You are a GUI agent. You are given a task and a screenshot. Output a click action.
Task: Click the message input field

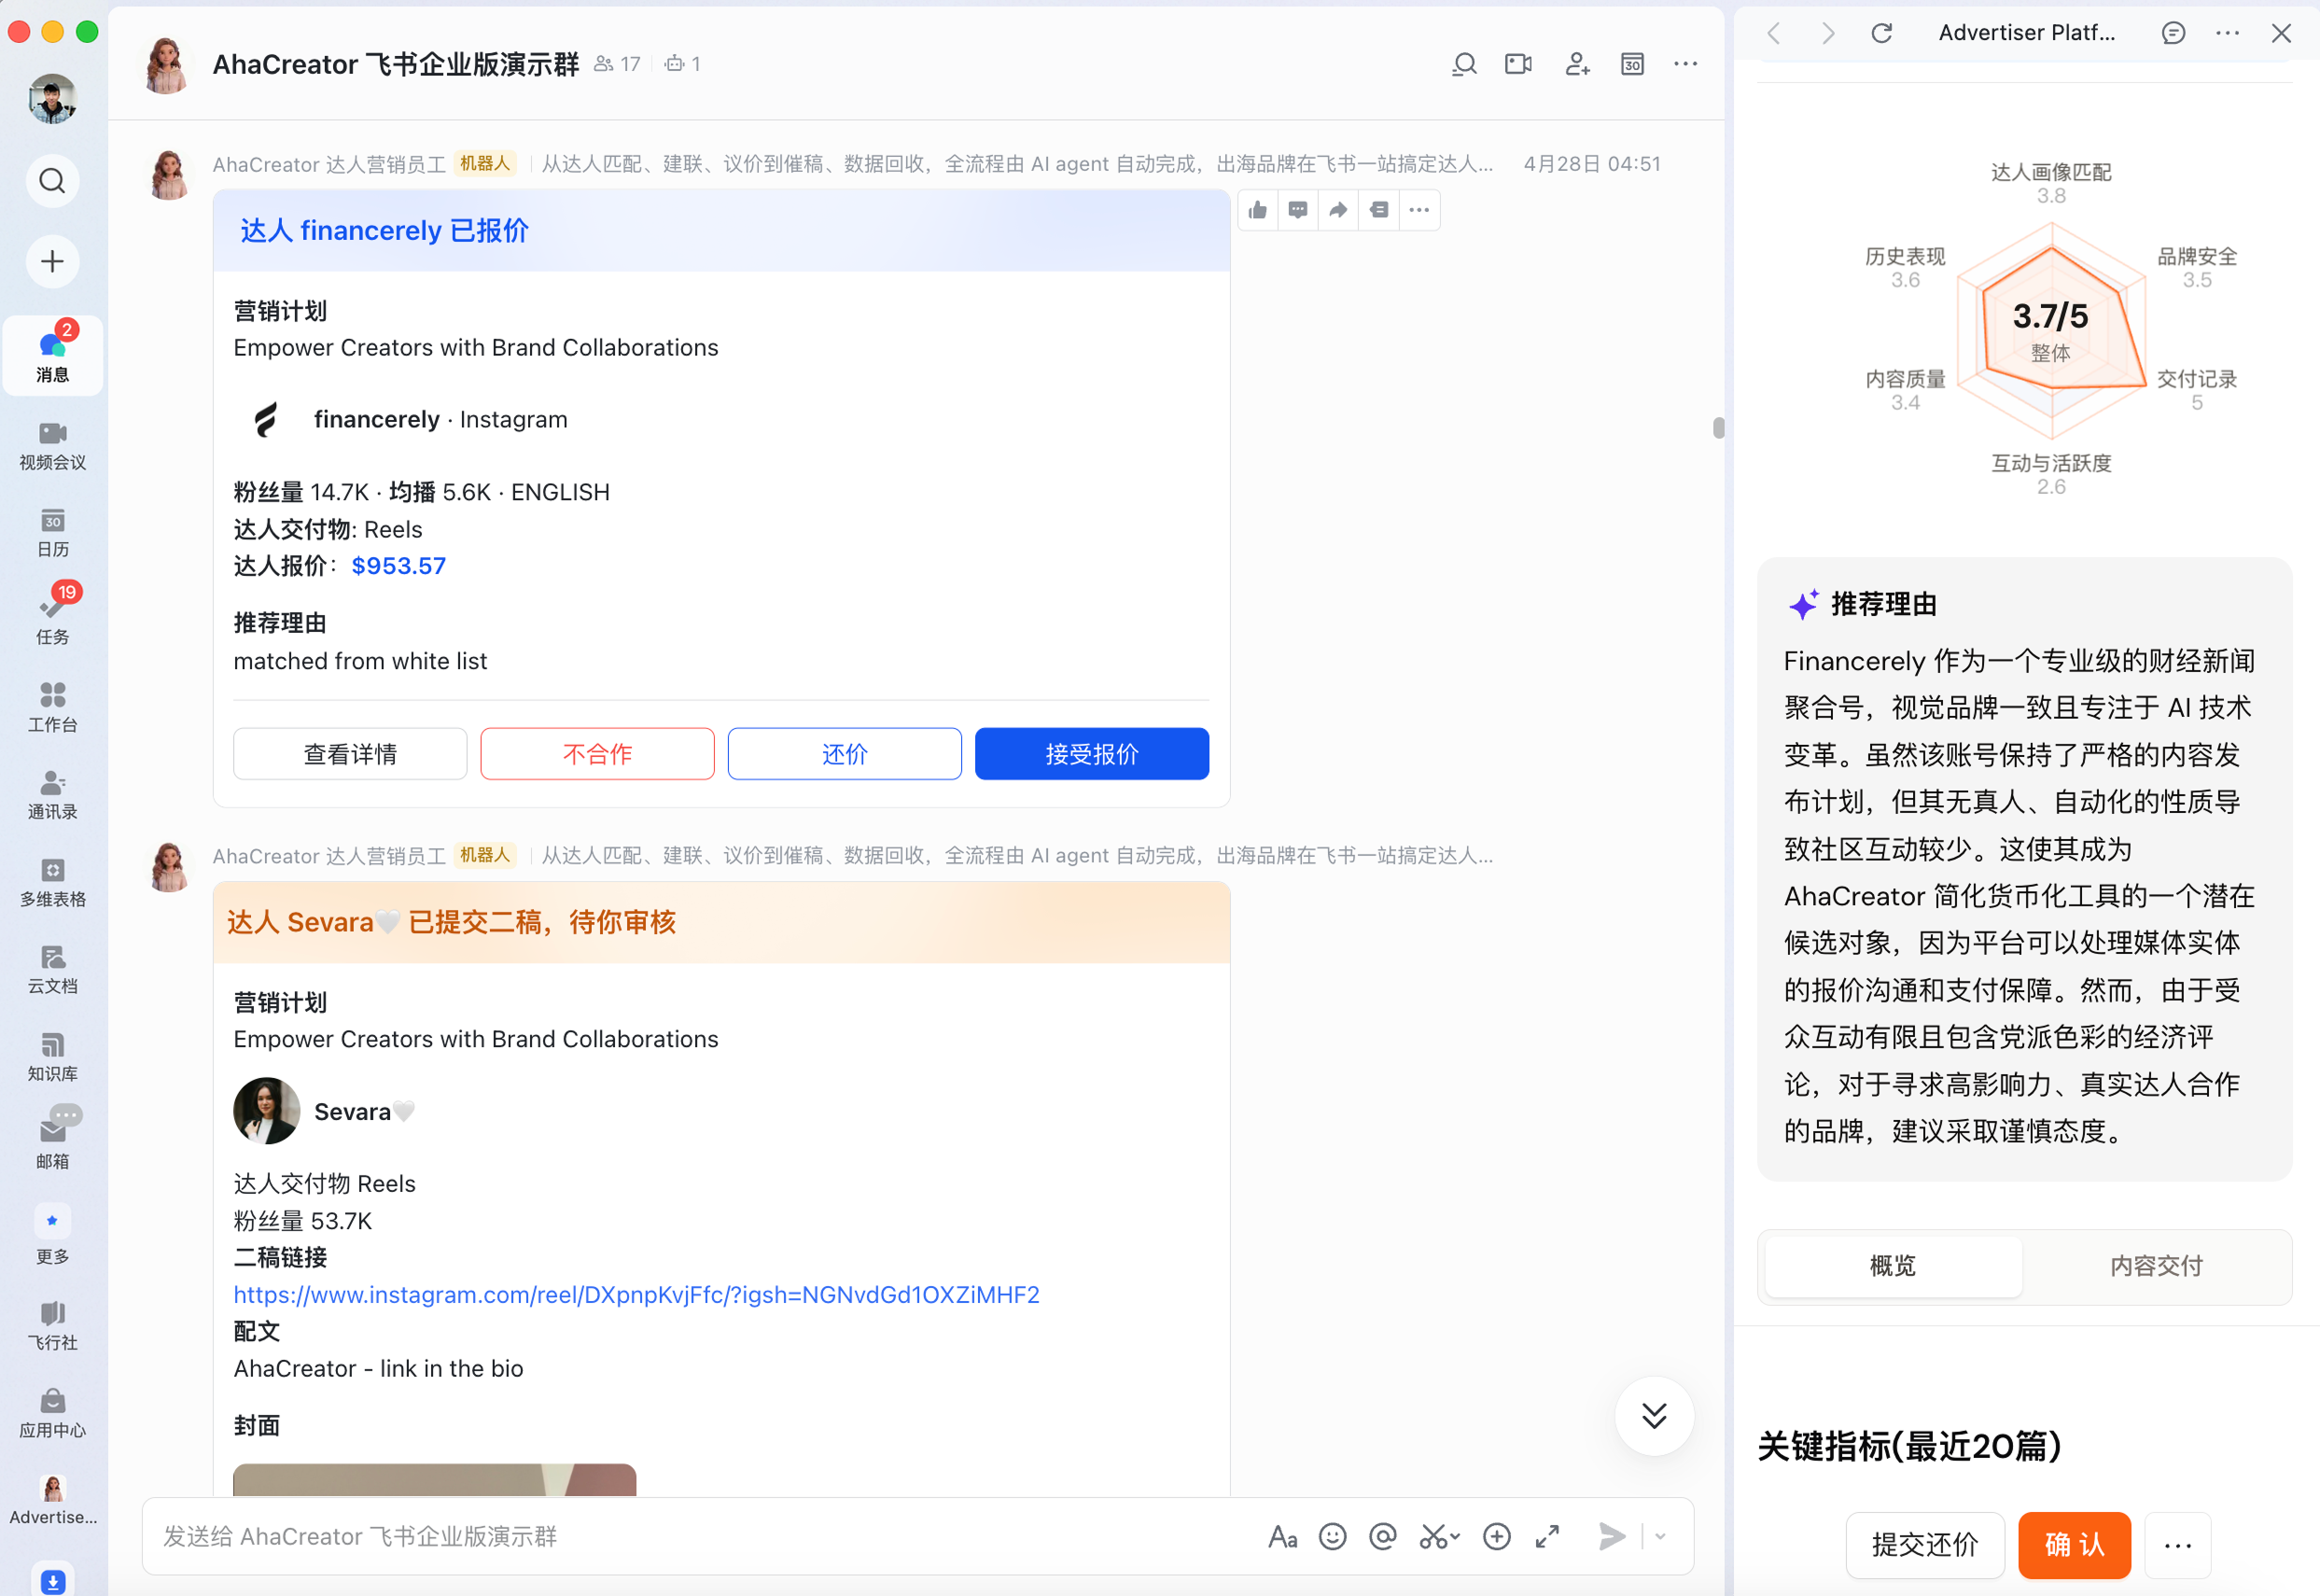click(x=700, y=1536)
